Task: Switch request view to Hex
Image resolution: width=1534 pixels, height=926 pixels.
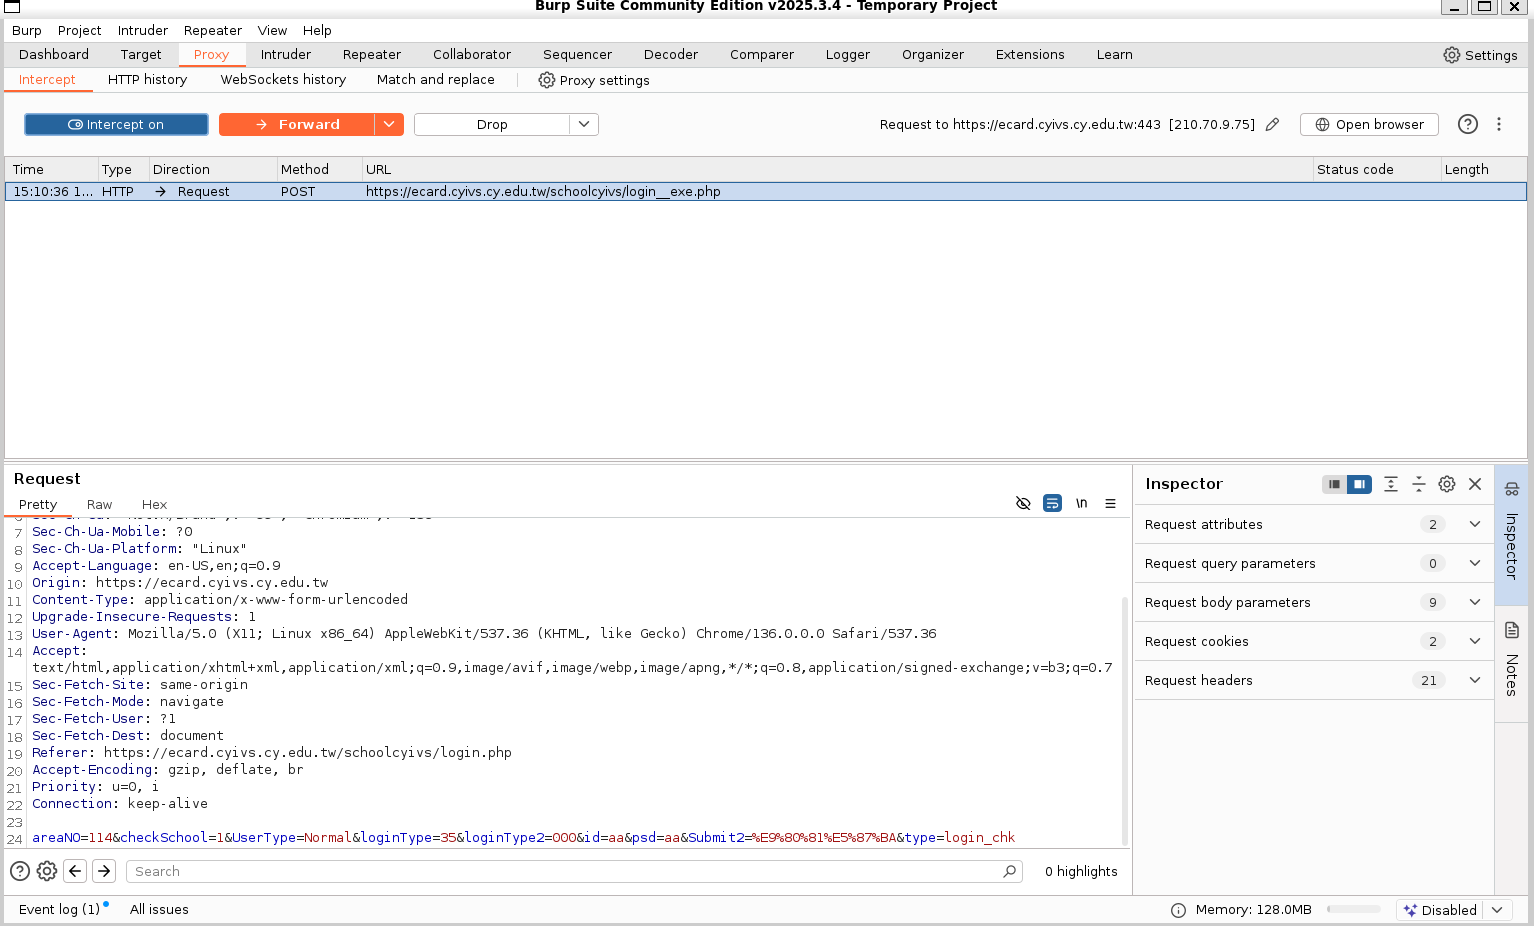Action: pyautogui.click(x=154, y=505)
